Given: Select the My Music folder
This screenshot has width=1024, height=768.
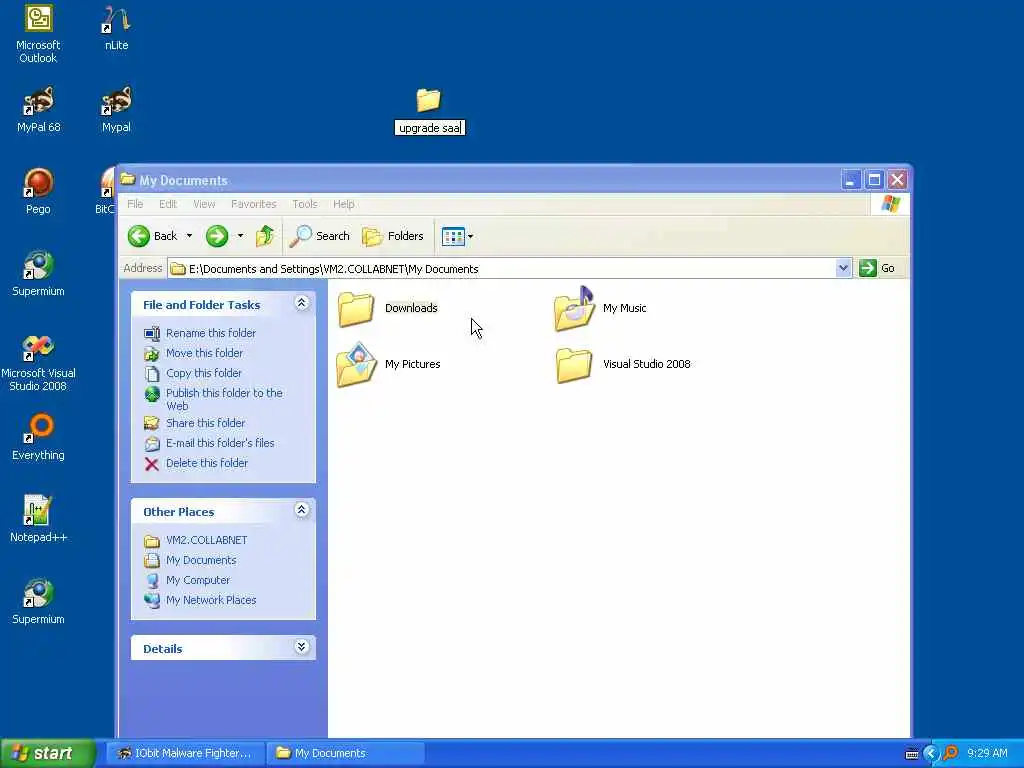Looking at the screenshot, I should 600,308.
